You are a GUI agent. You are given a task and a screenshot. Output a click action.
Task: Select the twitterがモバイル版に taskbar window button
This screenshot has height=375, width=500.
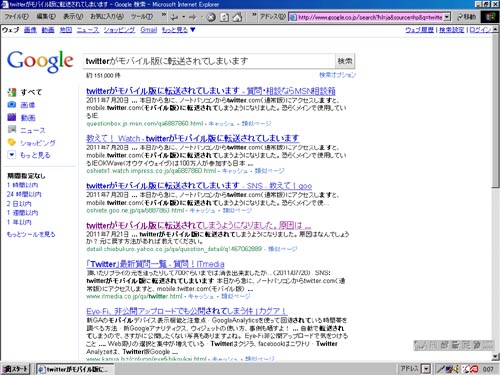pyautogui.click(x=75, y=369)
